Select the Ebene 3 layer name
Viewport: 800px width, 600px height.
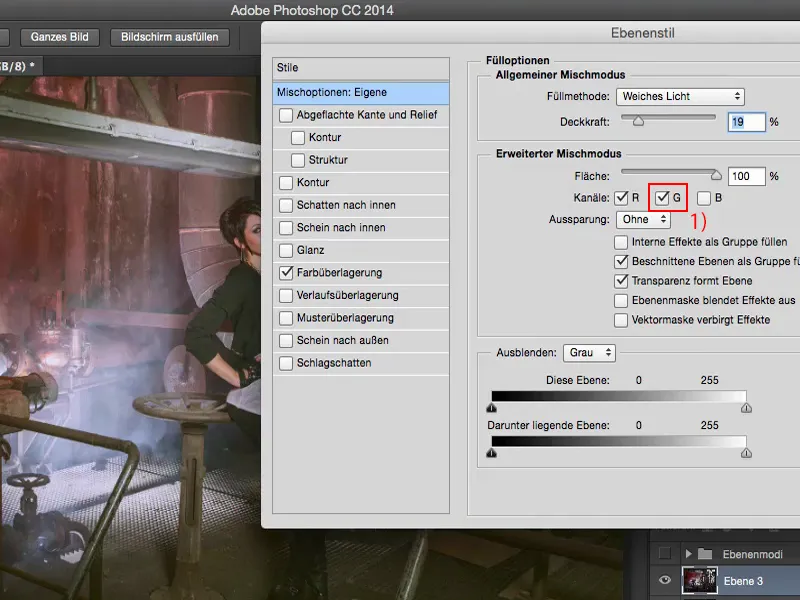(x=743, y=581)
